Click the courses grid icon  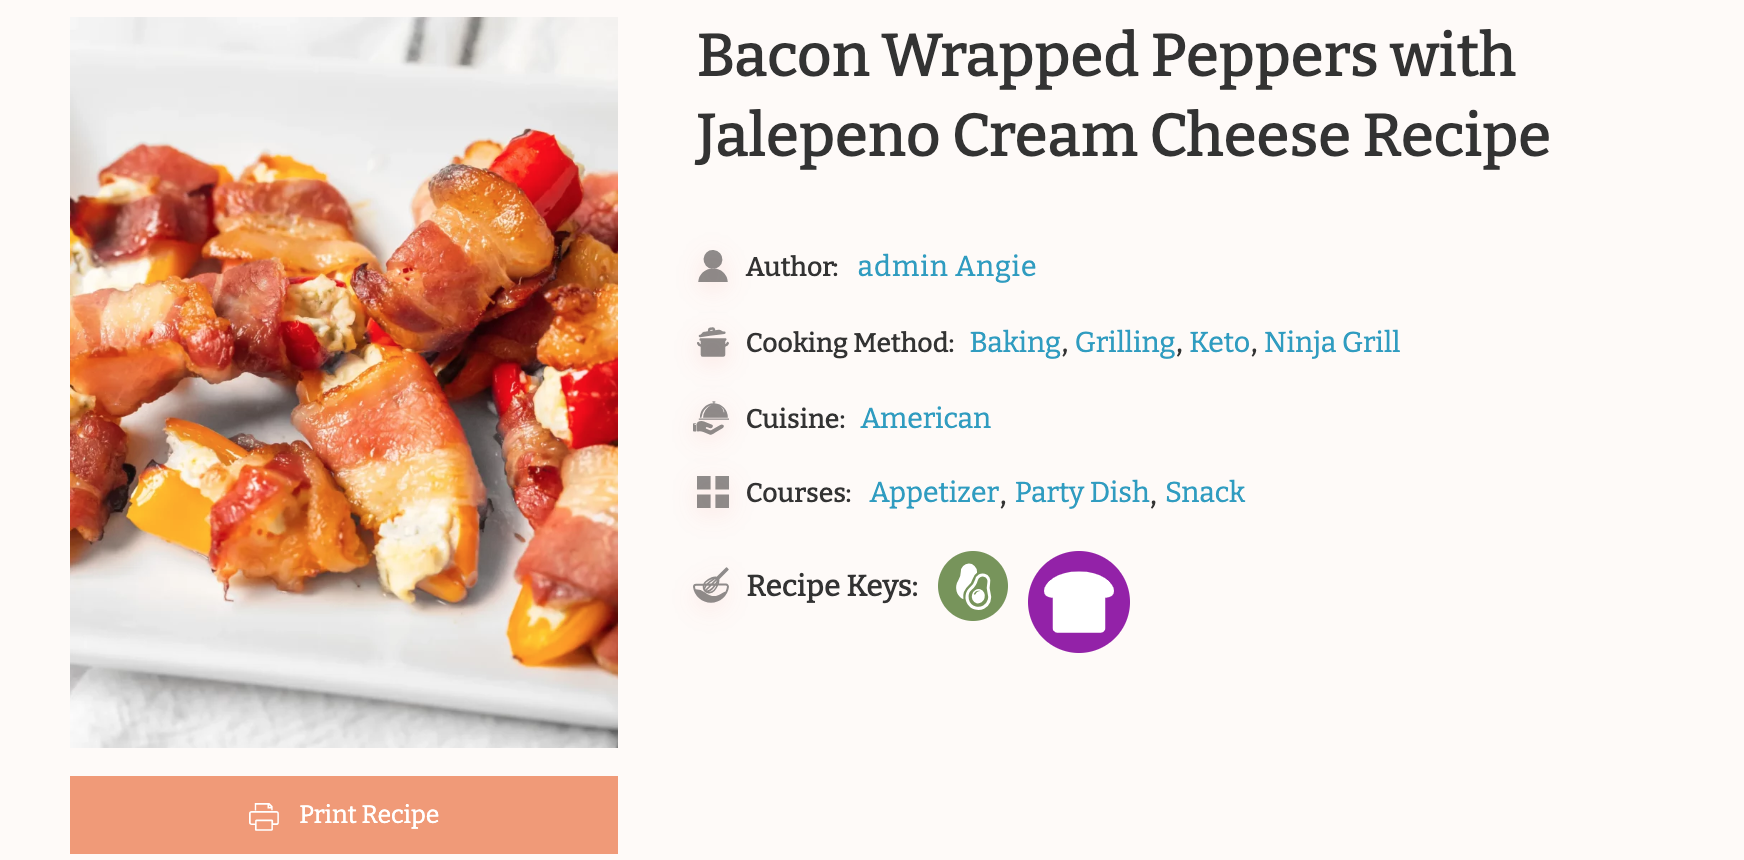pyautogui.click(x=713, y=492)
